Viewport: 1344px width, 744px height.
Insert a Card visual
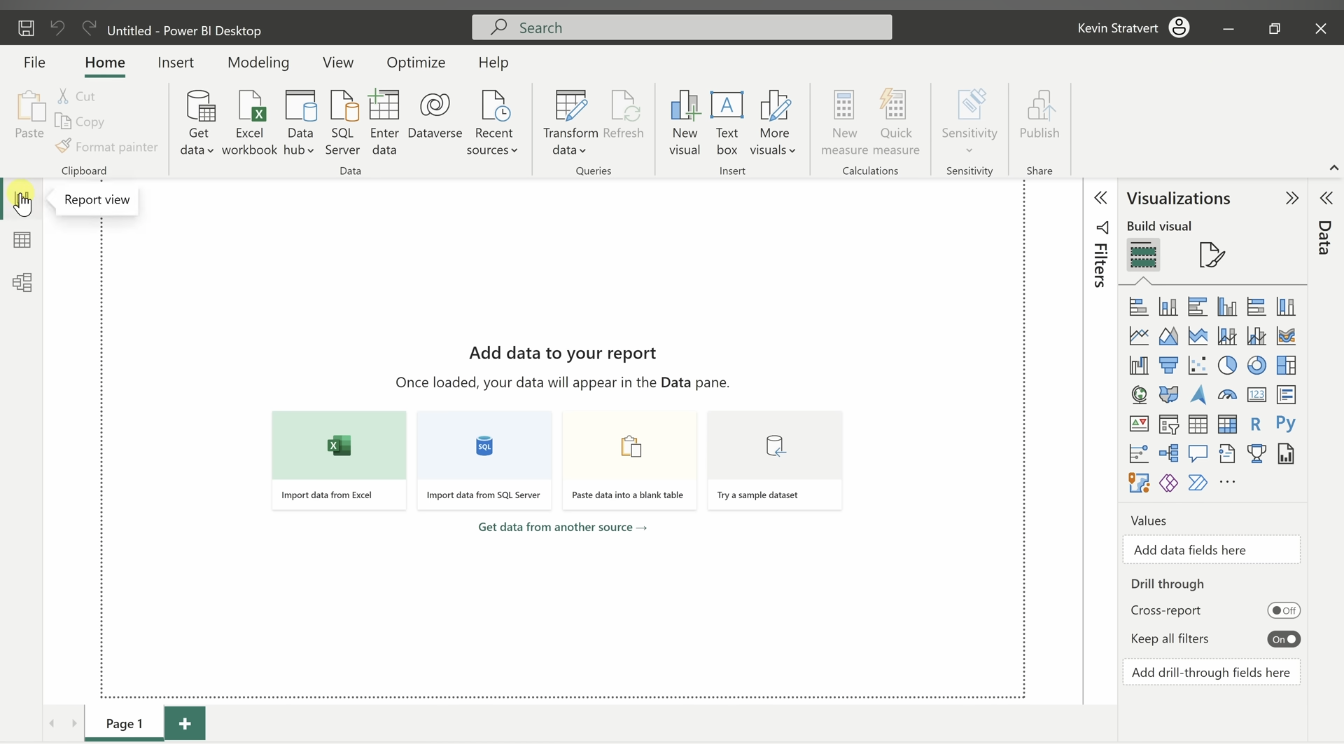[1256, 395]
